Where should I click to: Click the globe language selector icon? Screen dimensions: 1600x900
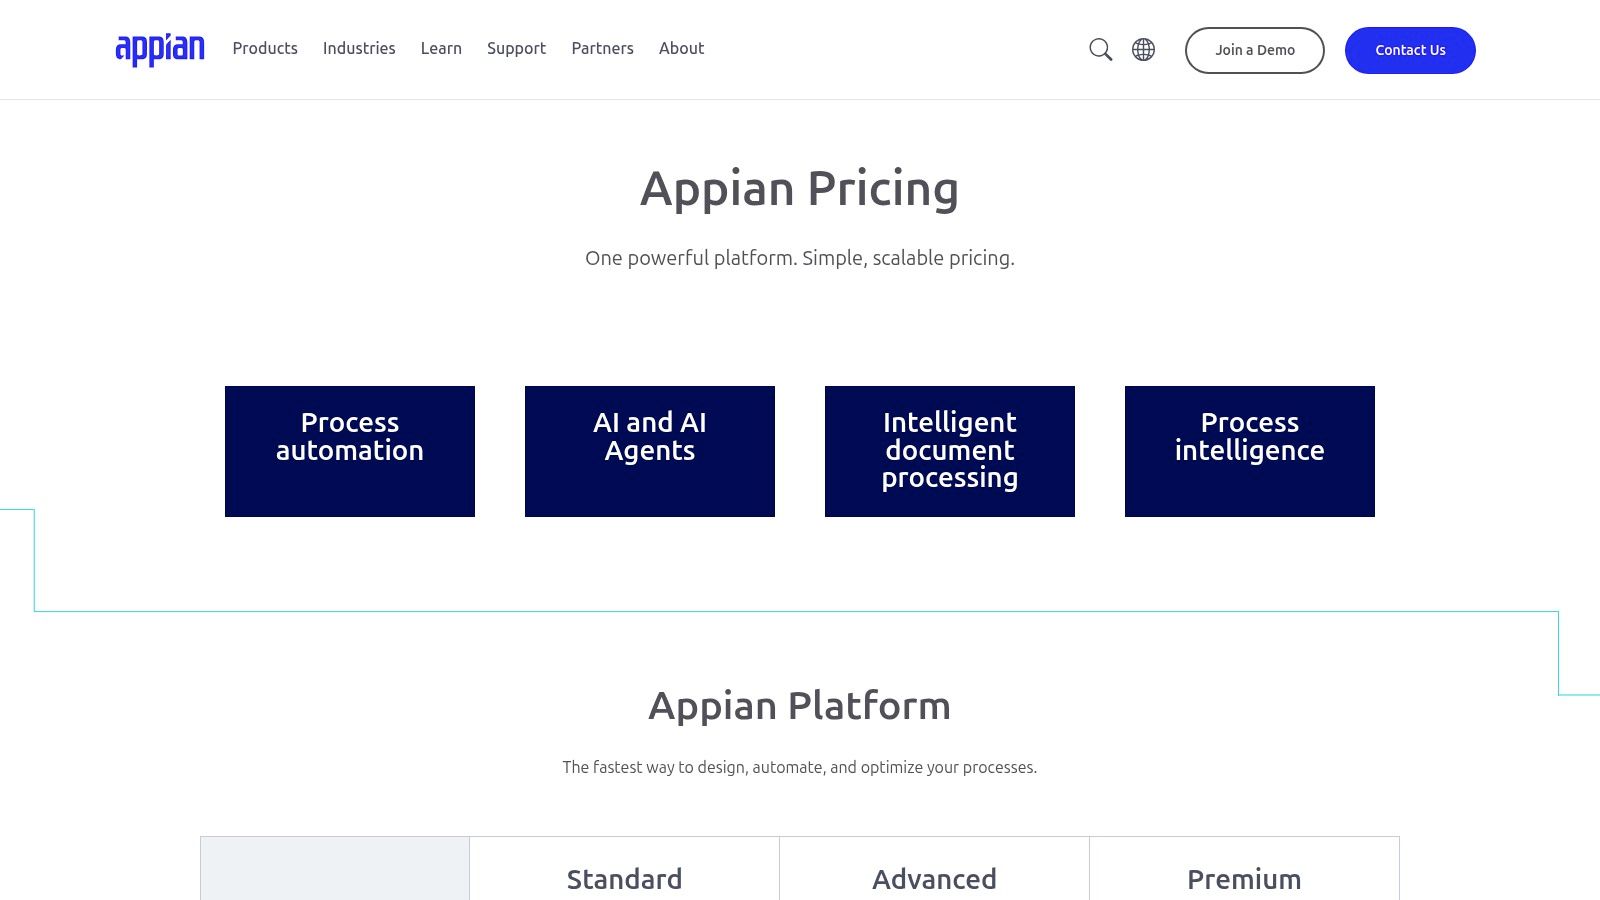coord(1142,49)
